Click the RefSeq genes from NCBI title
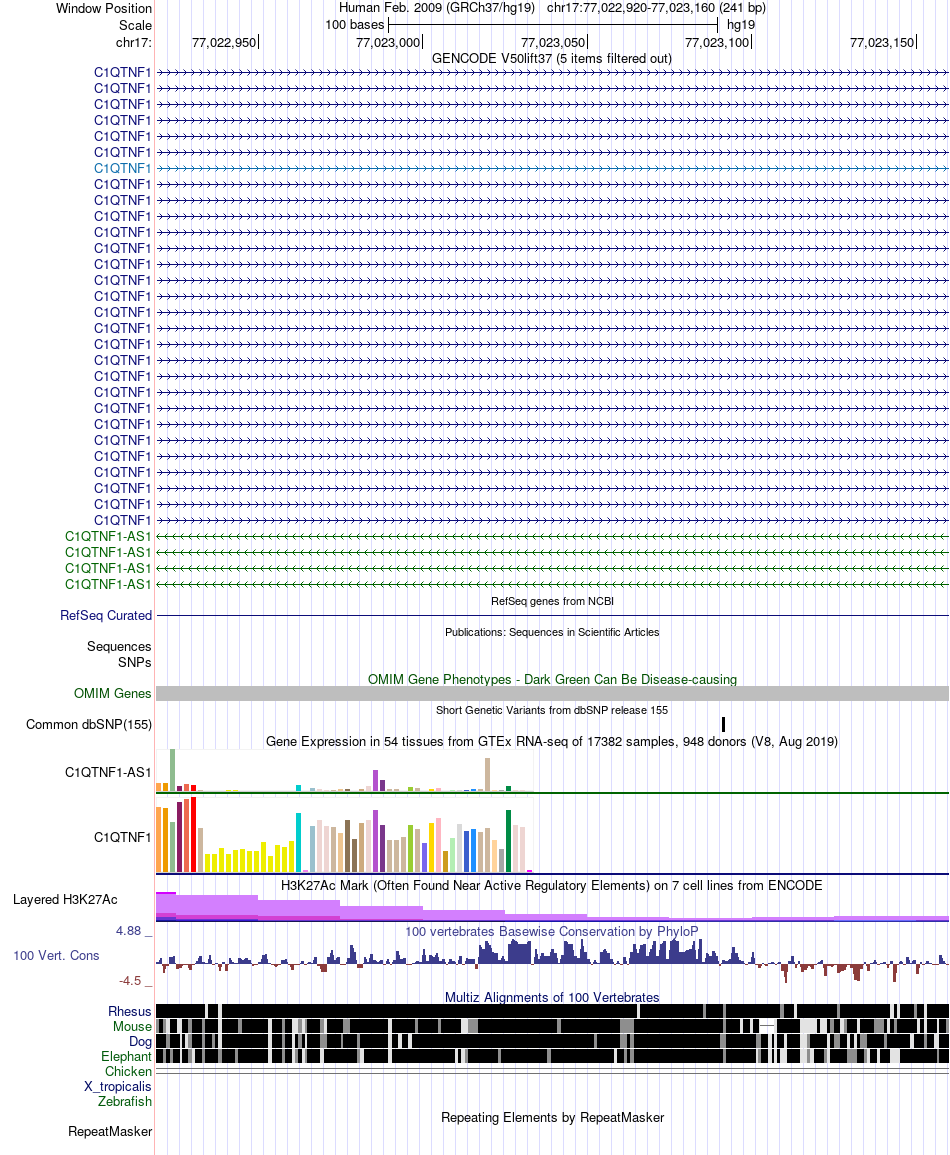The image size is (950, 1155). 552,601
